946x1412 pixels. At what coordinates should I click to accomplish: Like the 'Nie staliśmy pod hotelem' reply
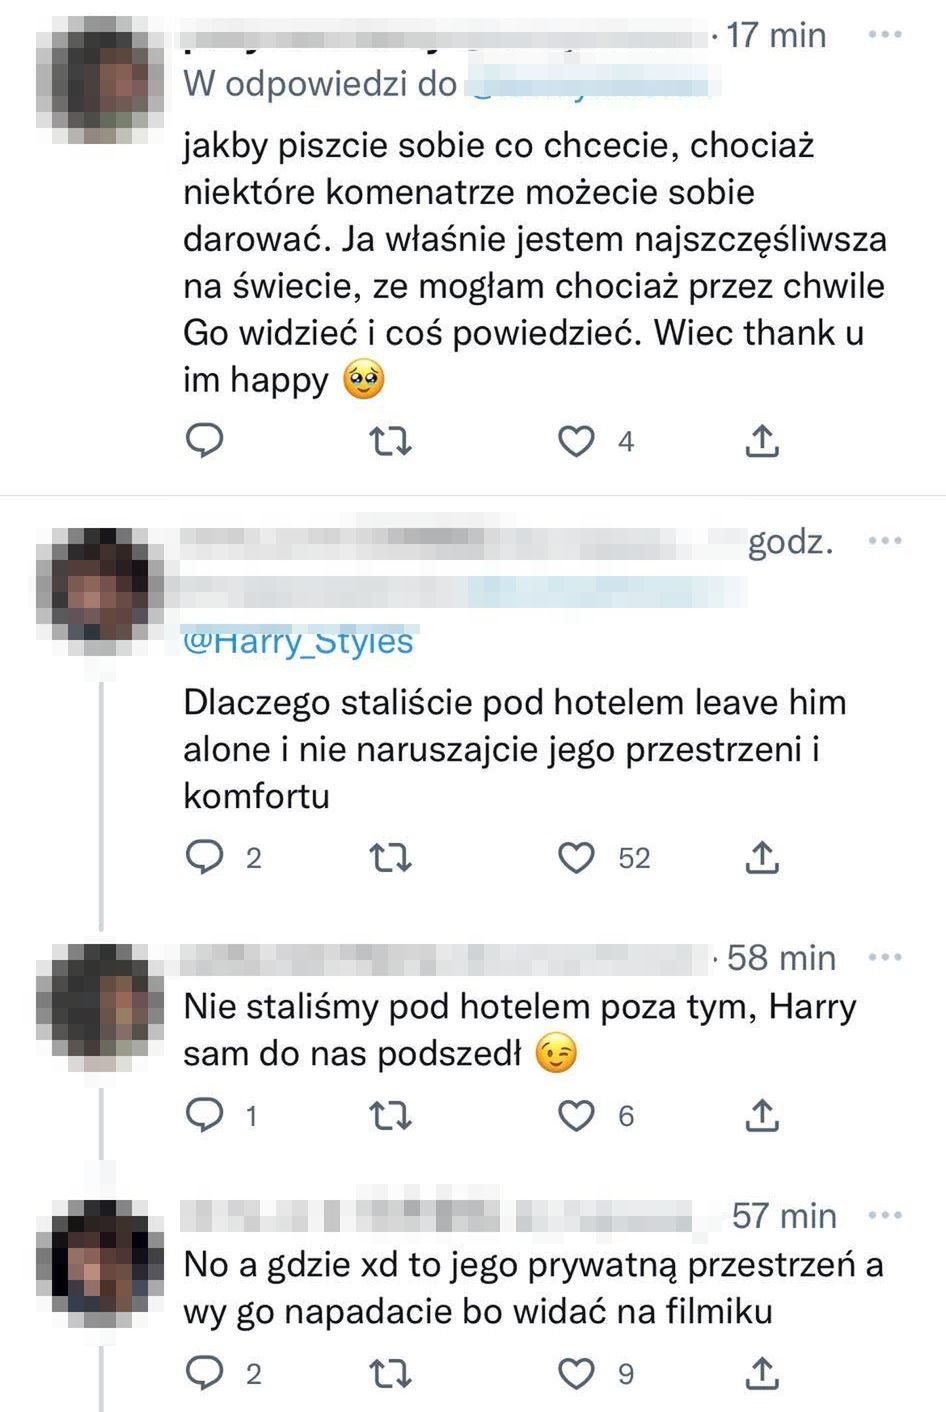pos(578,1116)
